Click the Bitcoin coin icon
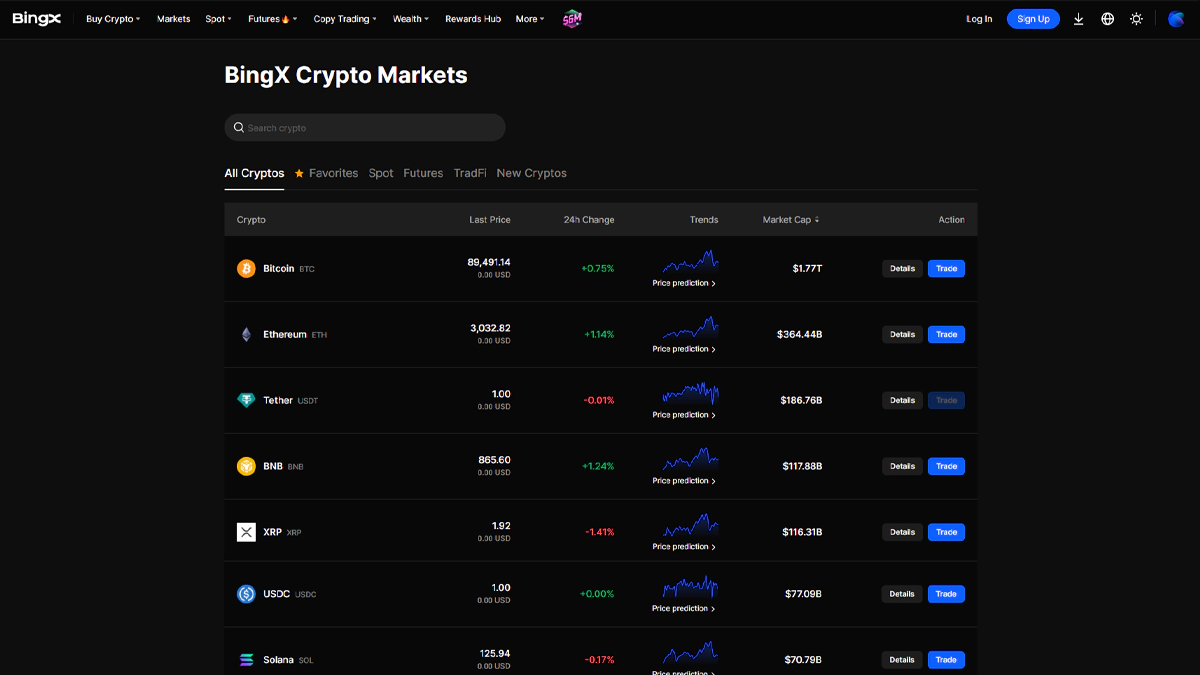This screenshot has width=1200, height=675. coord(246,269)
